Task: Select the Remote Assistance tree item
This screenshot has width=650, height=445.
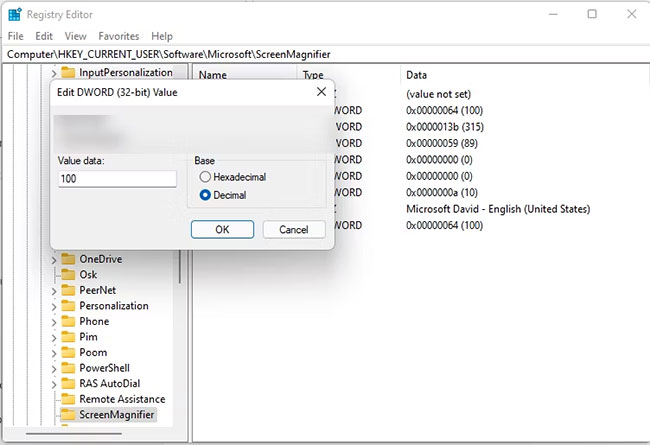Action: [122, 399]
